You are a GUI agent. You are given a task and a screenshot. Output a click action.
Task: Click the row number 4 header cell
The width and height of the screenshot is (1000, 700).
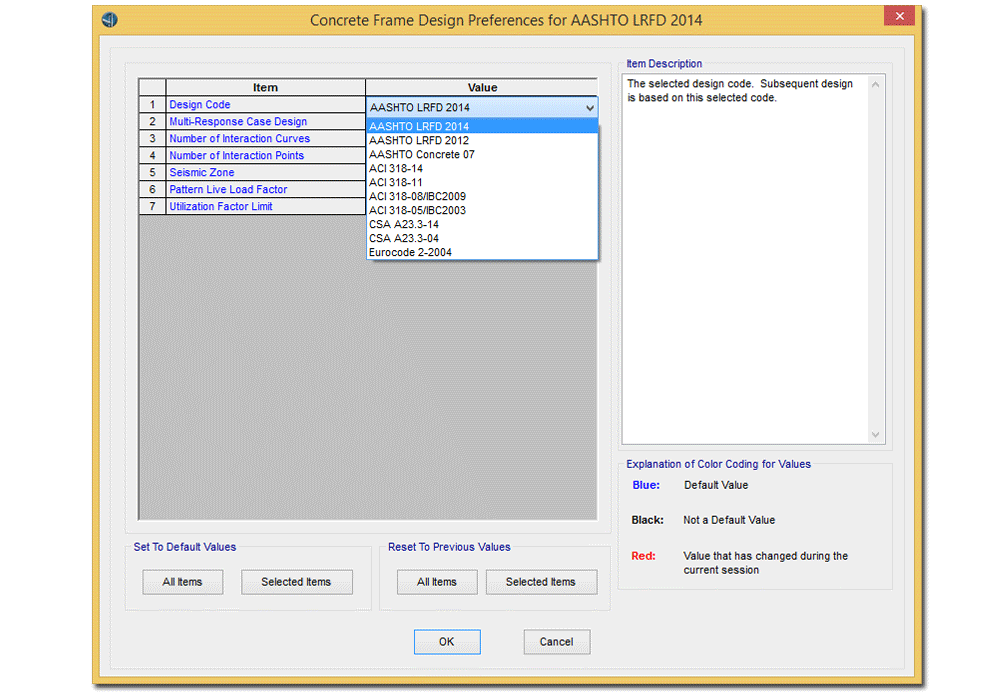click(x=152, y=156)
